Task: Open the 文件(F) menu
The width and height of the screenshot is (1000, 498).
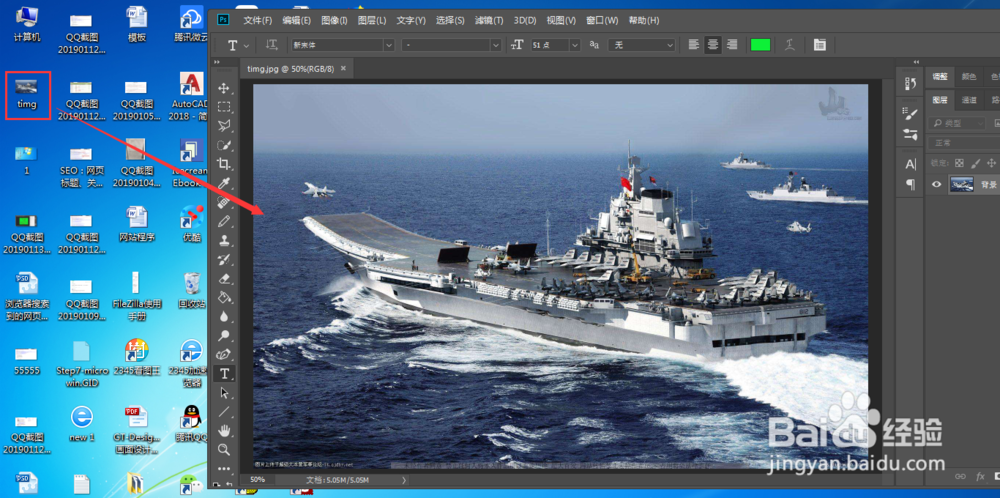Action: [x=258, y=20]
